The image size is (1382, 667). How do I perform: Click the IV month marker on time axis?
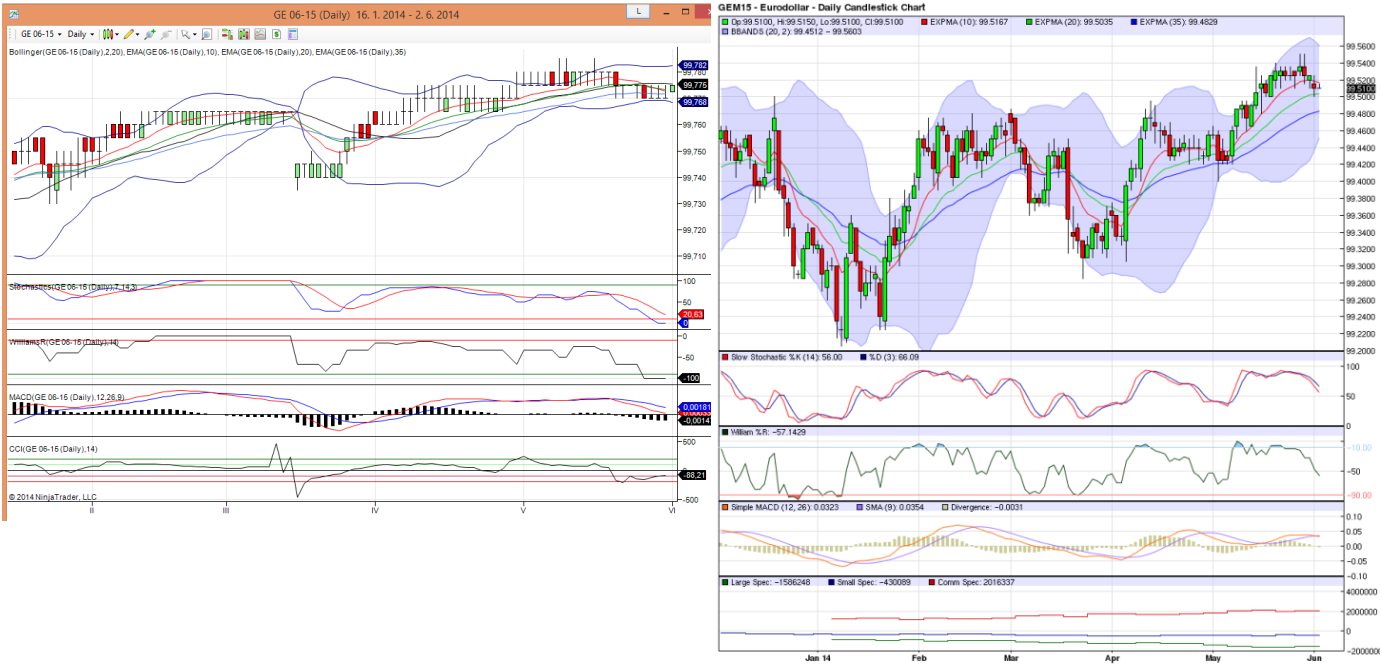(x=374, y=509)
